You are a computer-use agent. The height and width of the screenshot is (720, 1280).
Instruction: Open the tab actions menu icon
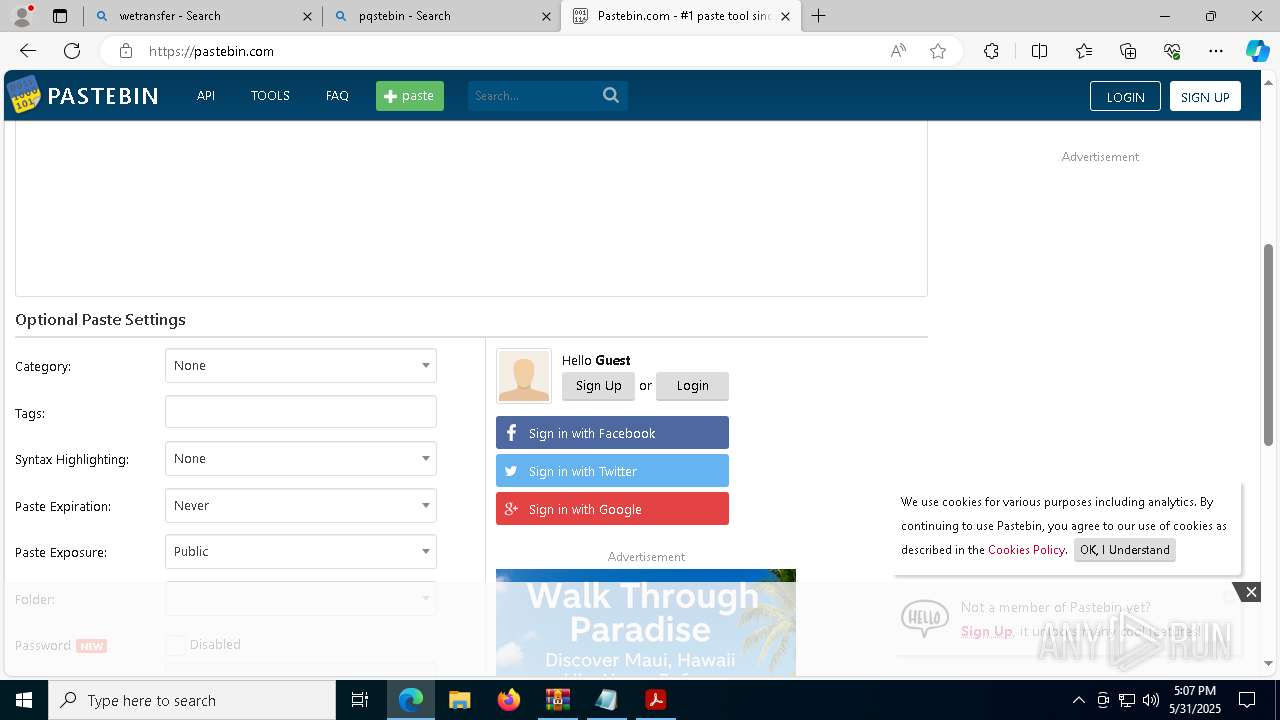(x=60, y=16)
